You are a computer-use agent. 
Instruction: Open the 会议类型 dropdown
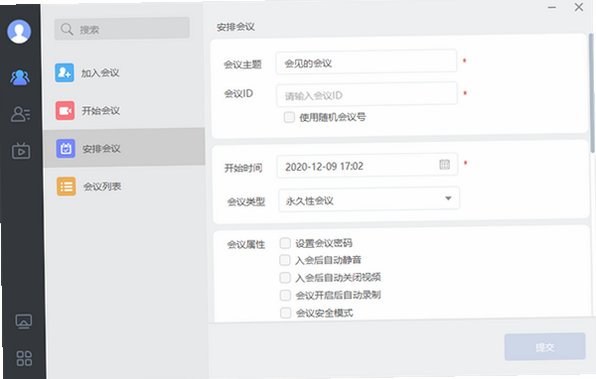pos(369,199)
